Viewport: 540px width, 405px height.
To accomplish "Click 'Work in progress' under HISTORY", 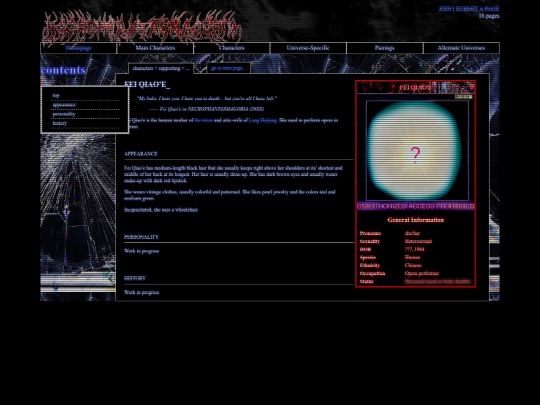I will tap(142, 292).
